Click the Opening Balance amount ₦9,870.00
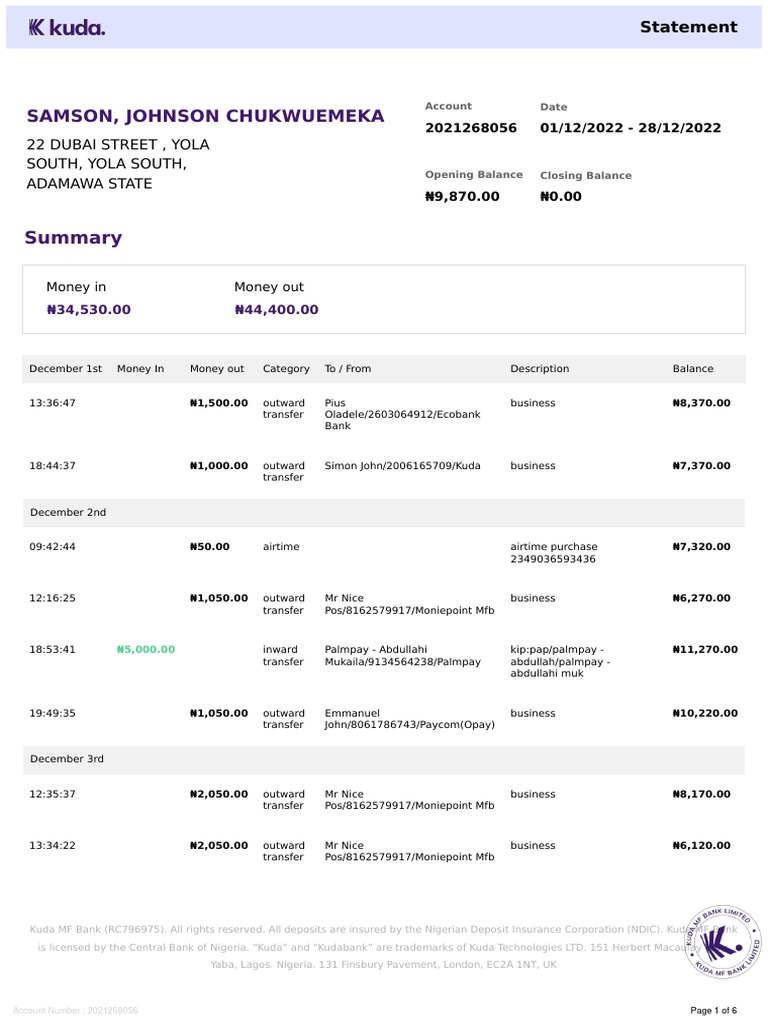 point(462,197)
